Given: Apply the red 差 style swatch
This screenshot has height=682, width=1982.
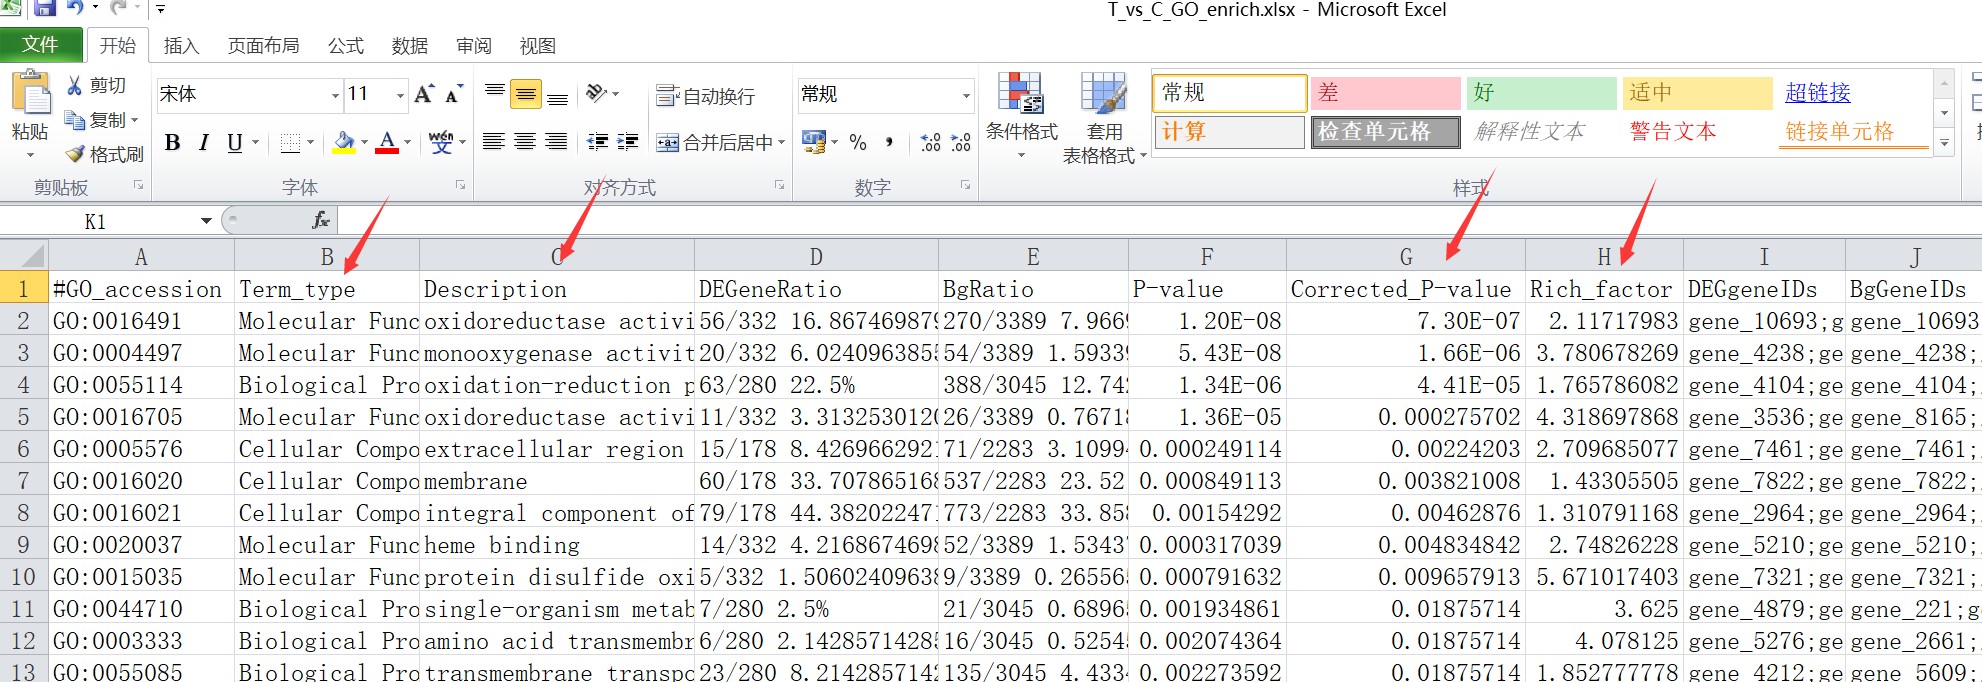Looking at the screenshot, I should point(1384,93).
